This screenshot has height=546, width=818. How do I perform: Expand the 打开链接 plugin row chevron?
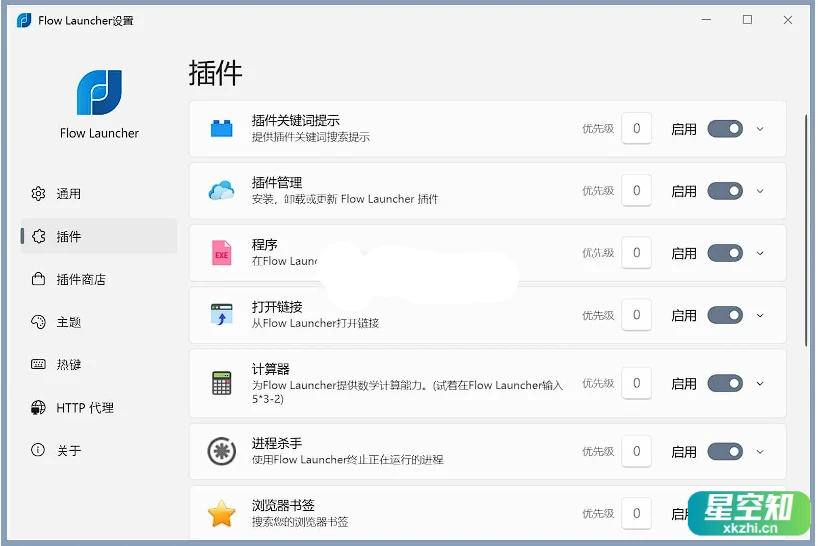(x=760, y=315)
